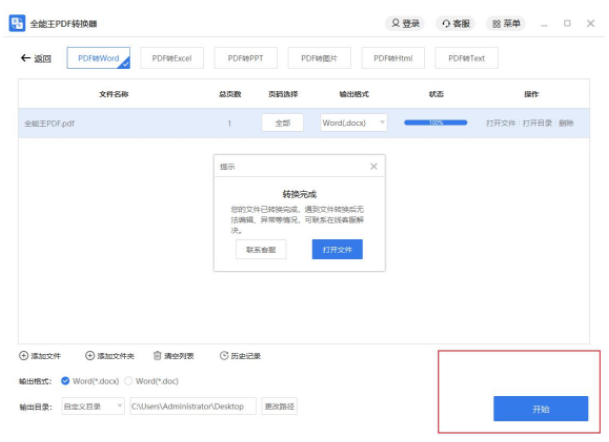Click the conversion progress bar
The height and width of the screenshot is (442, 609).
tap(435, 123)
